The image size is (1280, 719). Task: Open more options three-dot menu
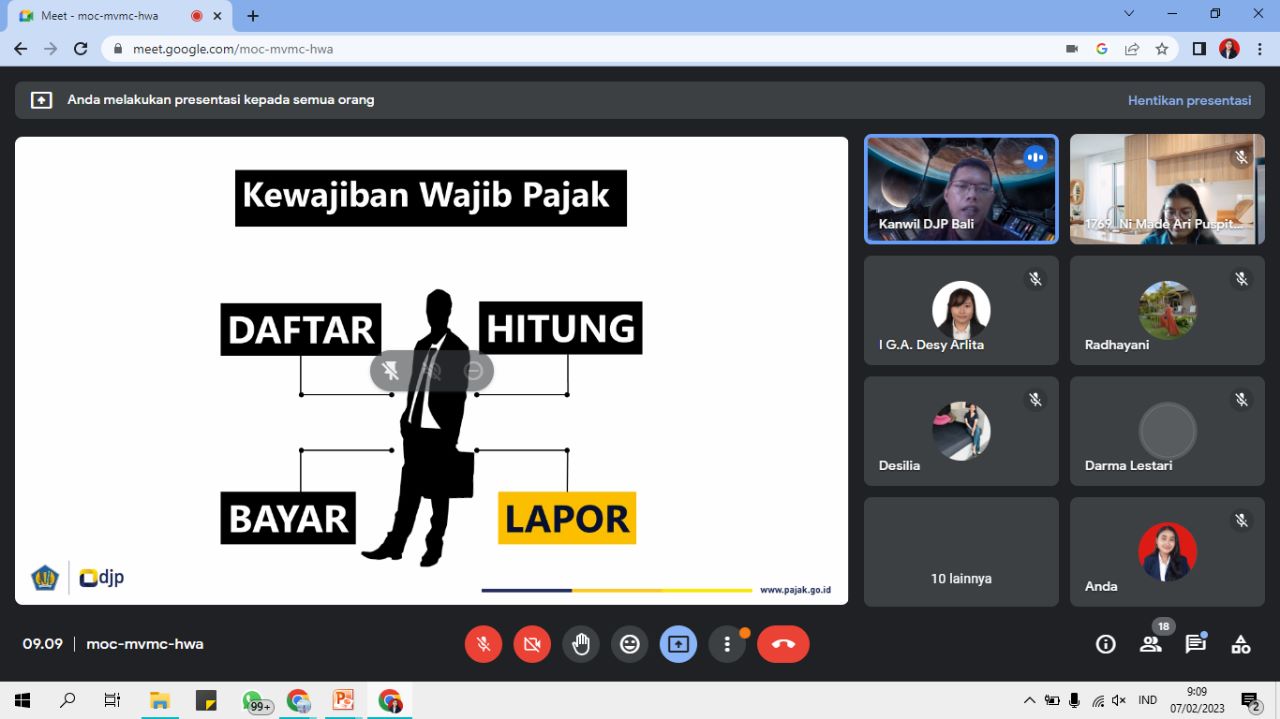[727, 645]
